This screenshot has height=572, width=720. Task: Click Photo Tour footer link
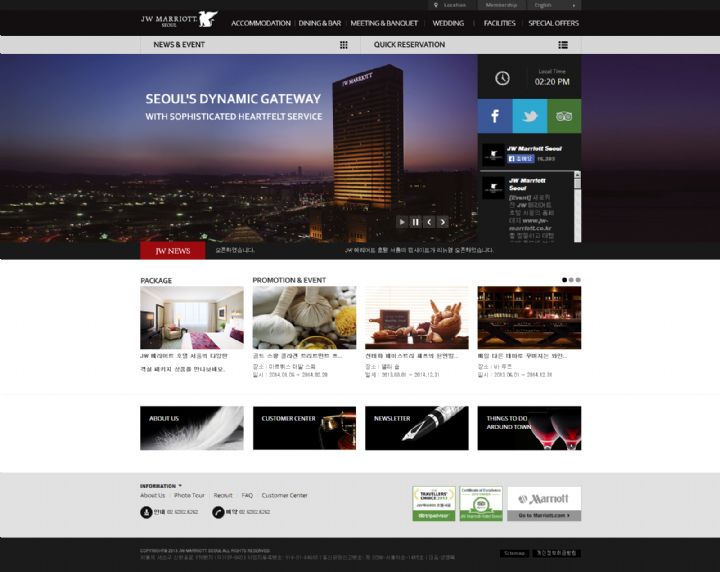tap(189, 495)
